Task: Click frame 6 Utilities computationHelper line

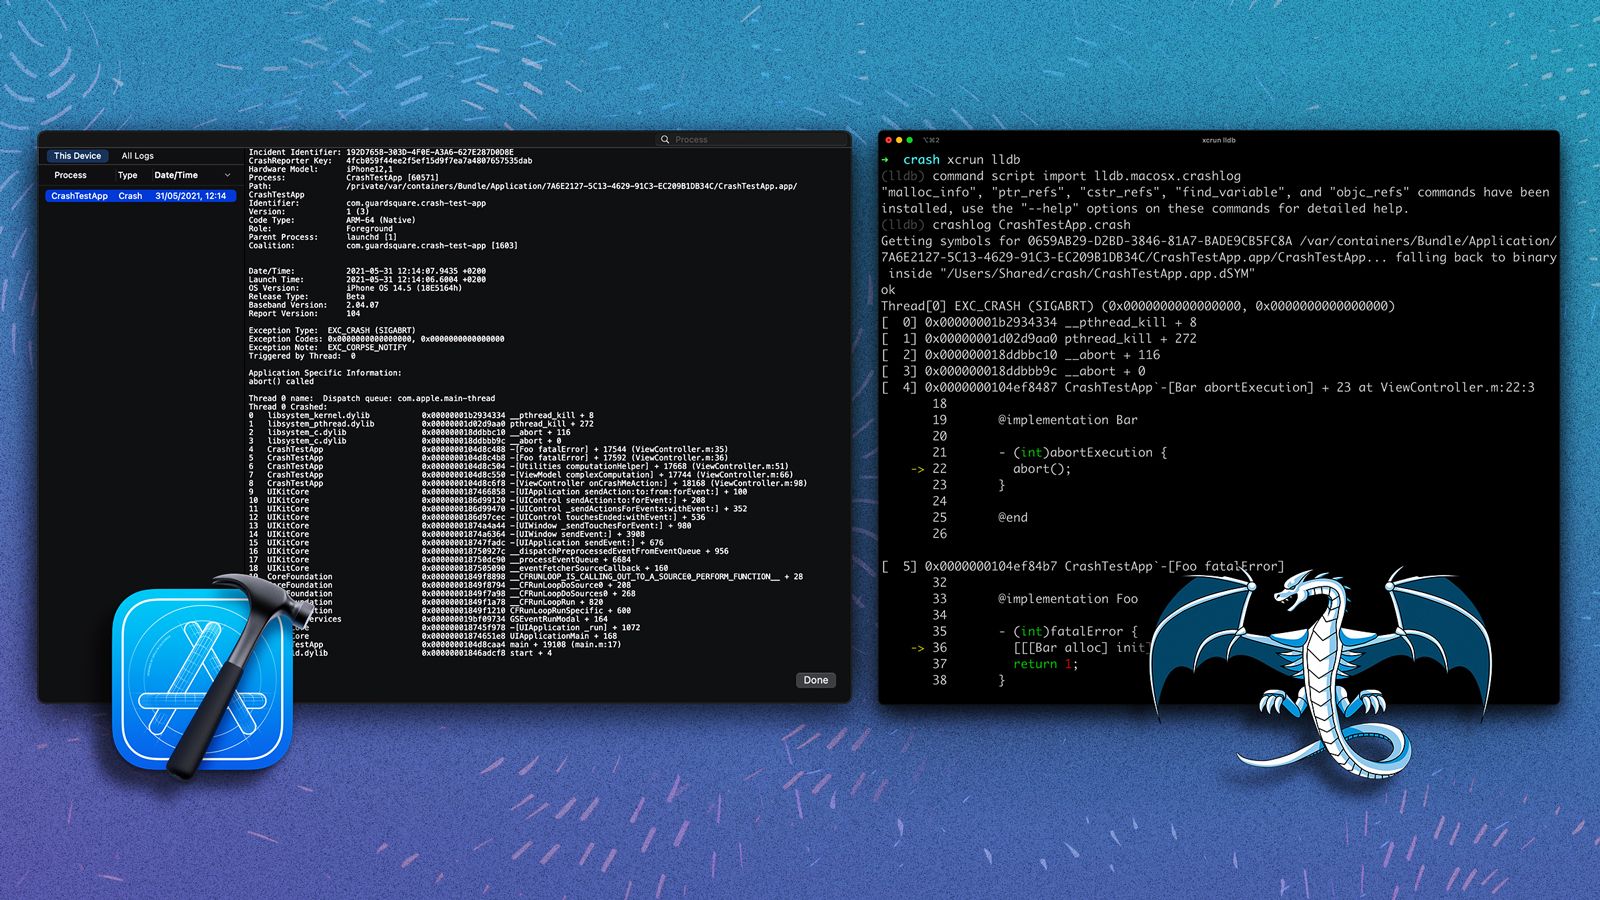Action: coord(518,466)
